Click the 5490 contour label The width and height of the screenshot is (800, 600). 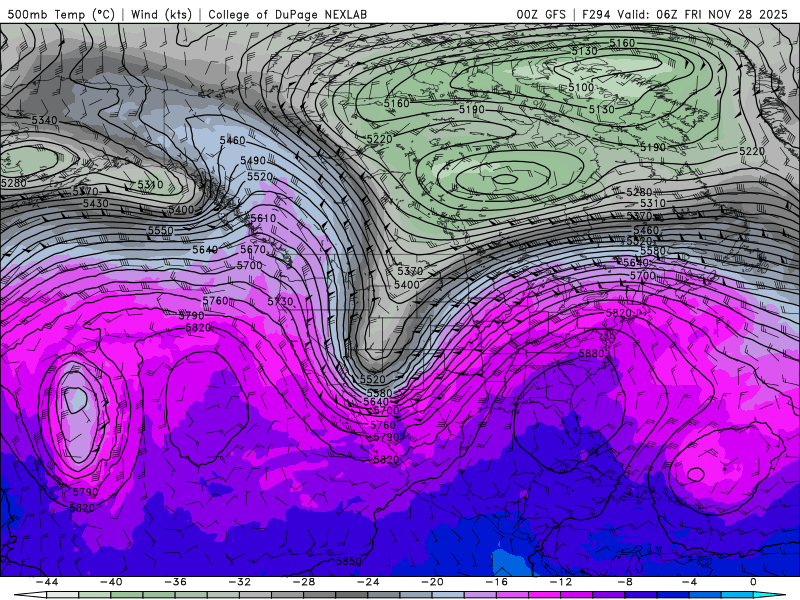point(253,161)
